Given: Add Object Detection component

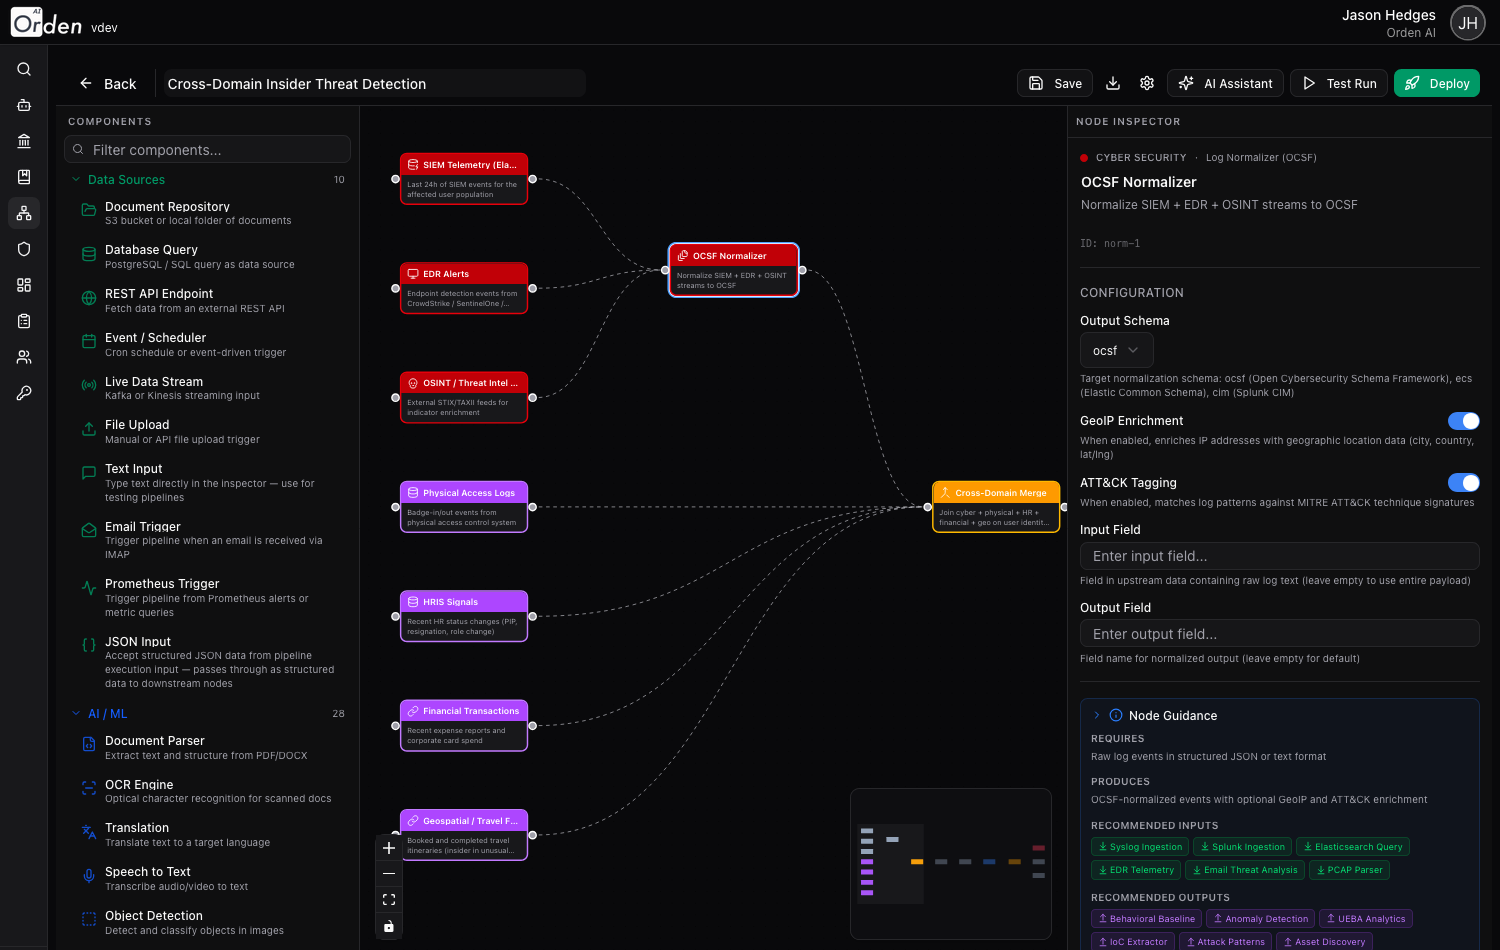Looking at the screenshot, I should coord(208,923).
